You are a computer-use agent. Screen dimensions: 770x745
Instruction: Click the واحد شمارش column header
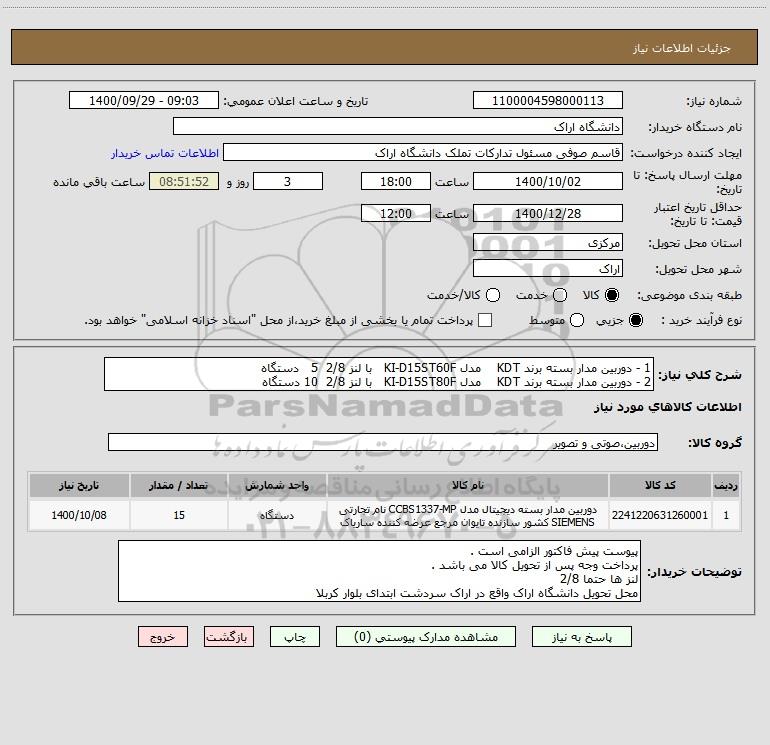[x=277, y=485]
